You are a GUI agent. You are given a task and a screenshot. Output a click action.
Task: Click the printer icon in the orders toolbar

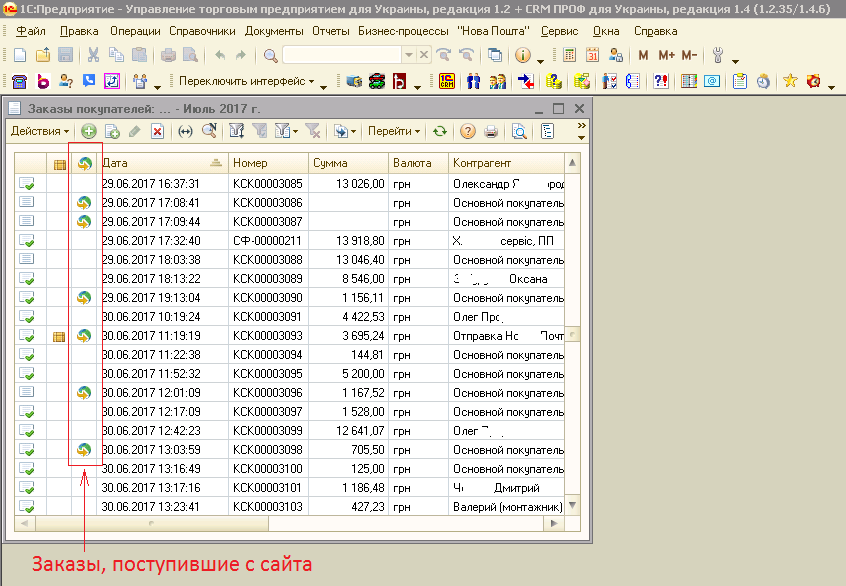pos(491,131)
